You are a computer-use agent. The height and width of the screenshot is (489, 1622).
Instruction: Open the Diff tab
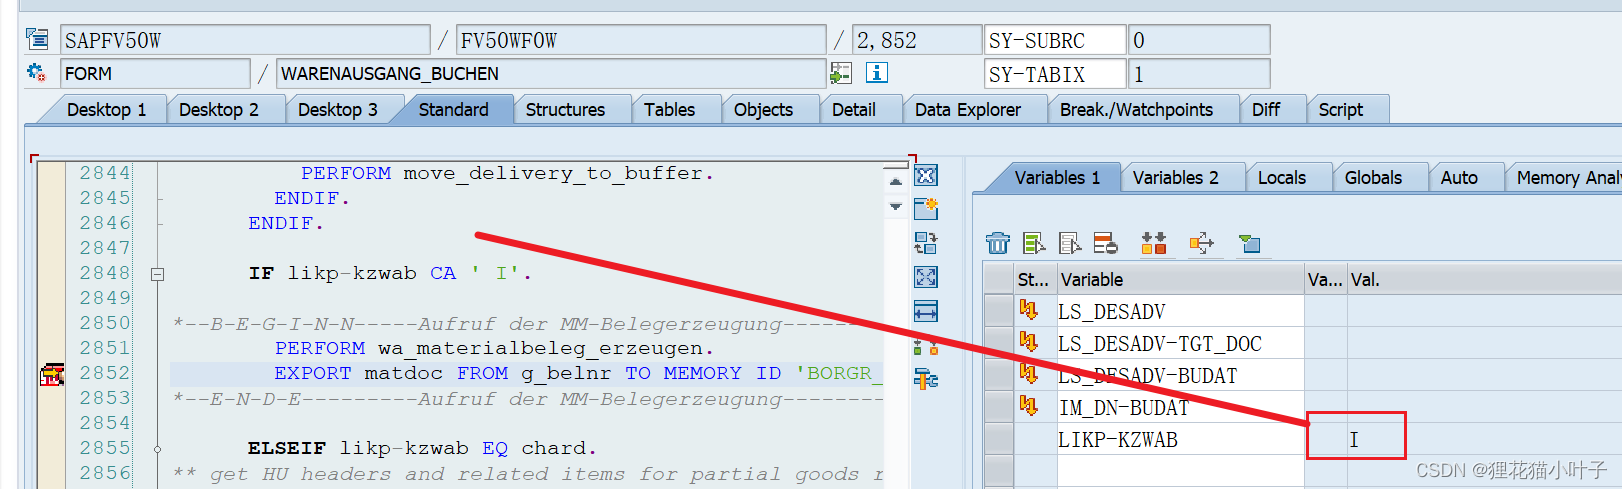(1265, 110)
